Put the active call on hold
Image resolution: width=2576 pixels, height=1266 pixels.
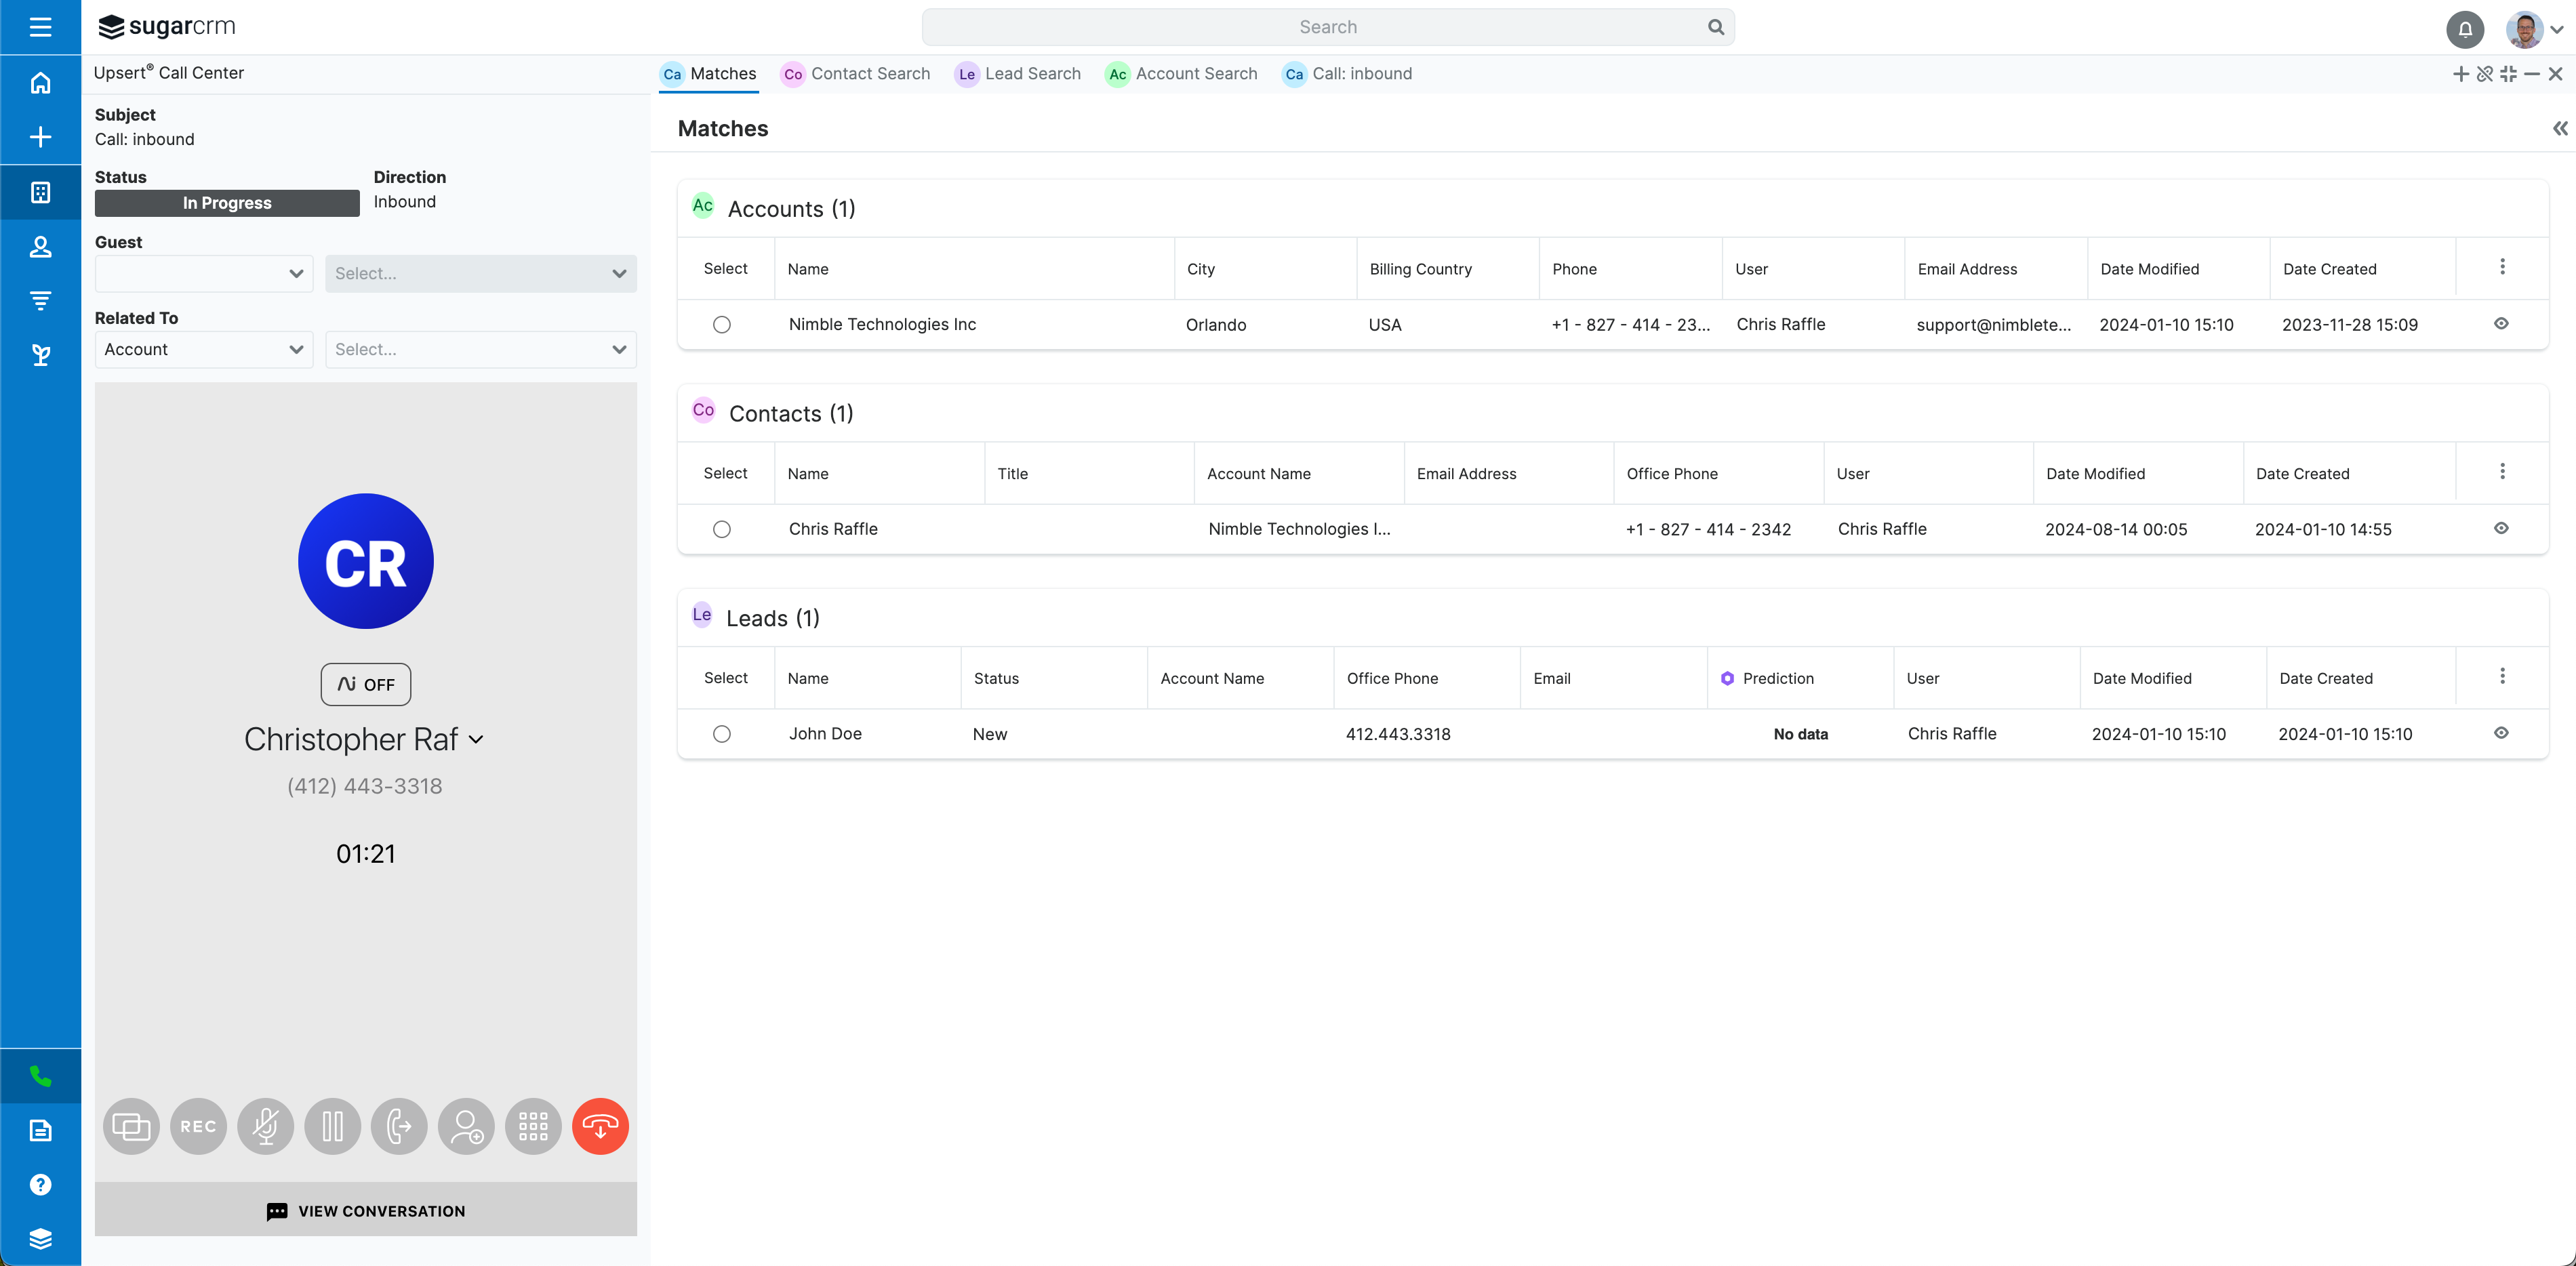click(x=332, y=1126)
